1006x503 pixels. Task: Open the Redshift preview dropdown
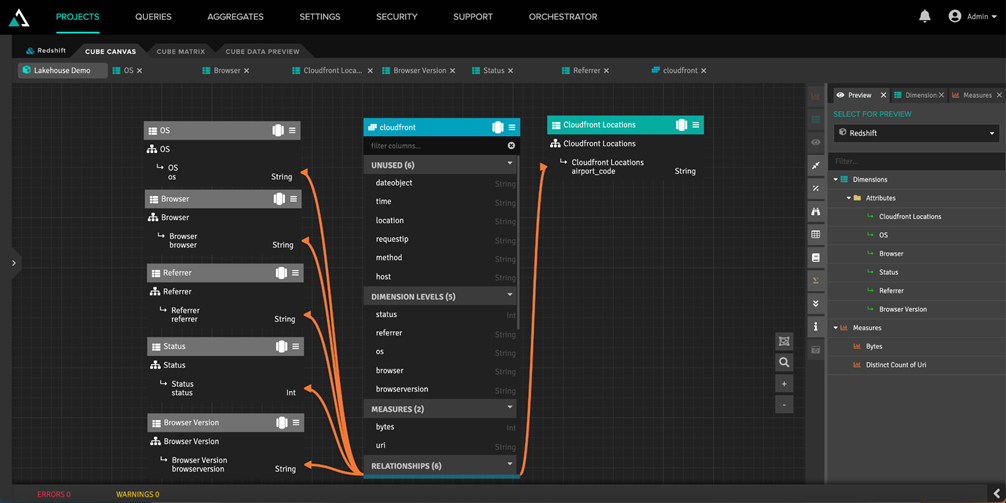[916, 133]
